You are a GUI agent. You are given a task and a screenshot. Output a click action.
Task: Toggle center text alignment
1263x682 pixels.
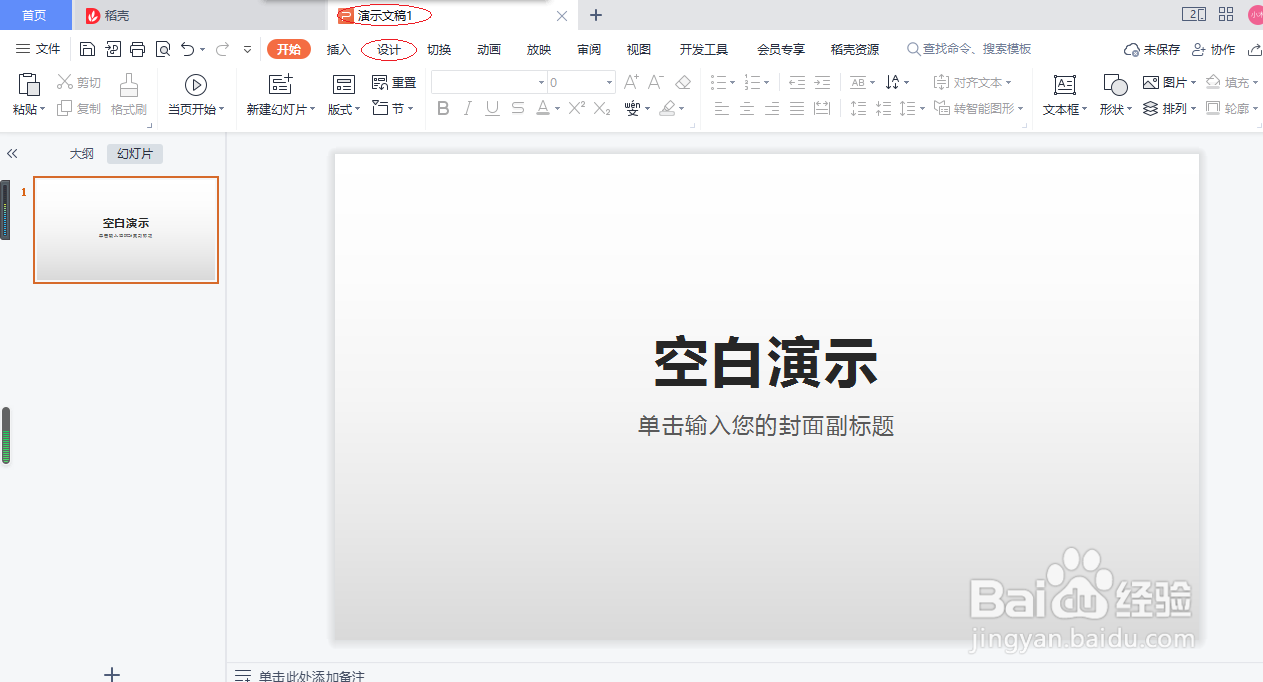pyautogui.click(x=747, y=108)
